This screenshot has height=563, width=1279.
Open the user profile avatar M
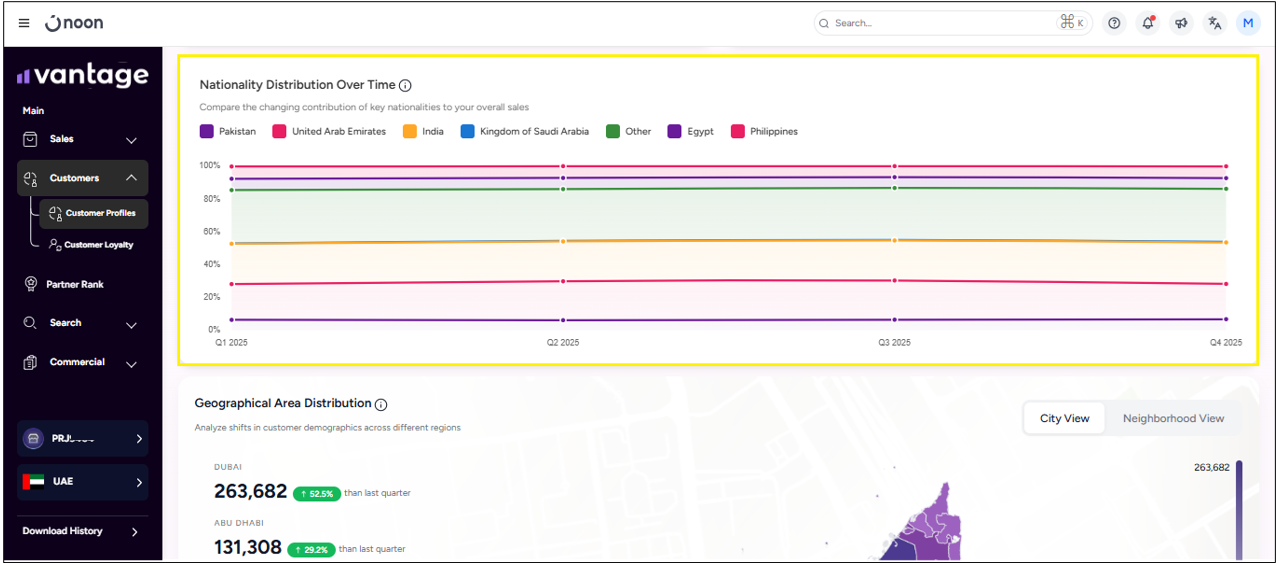(1248, 23)
